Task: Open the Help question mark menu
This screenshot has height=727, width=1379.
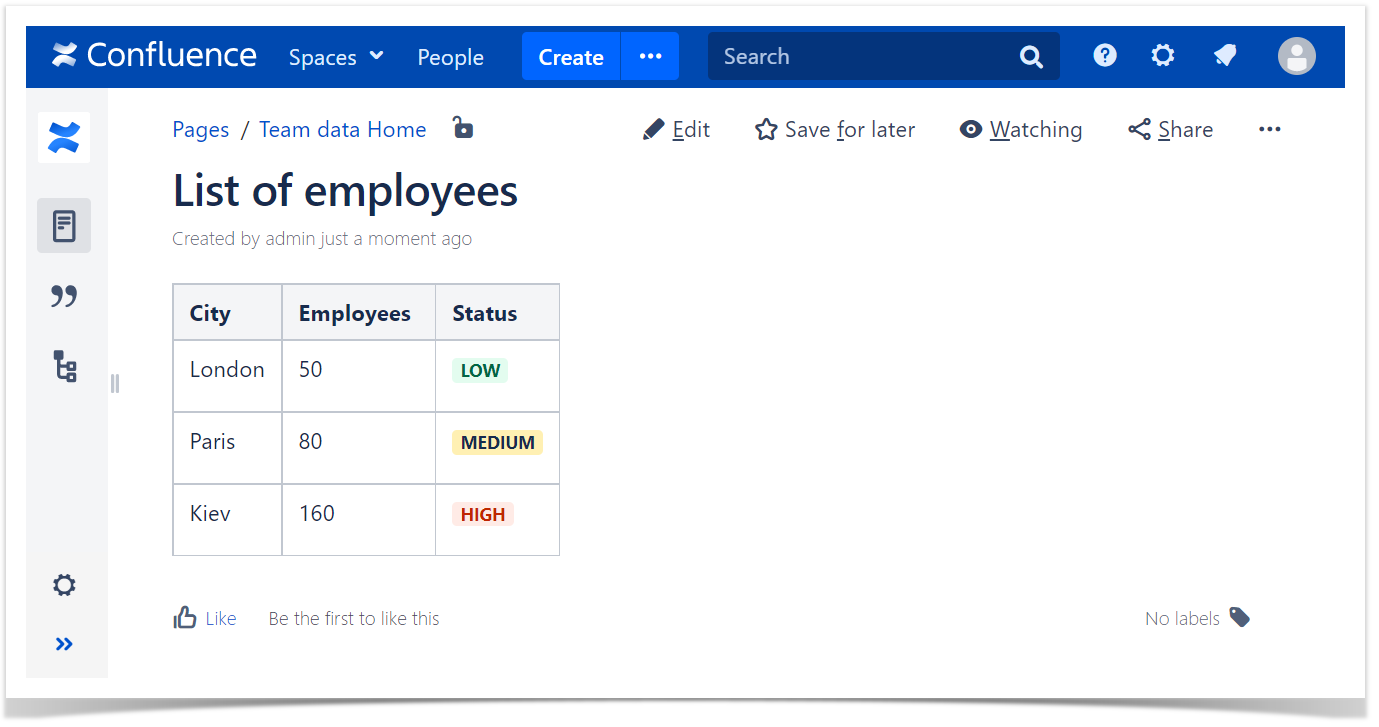Action: tap(1104, 56)
